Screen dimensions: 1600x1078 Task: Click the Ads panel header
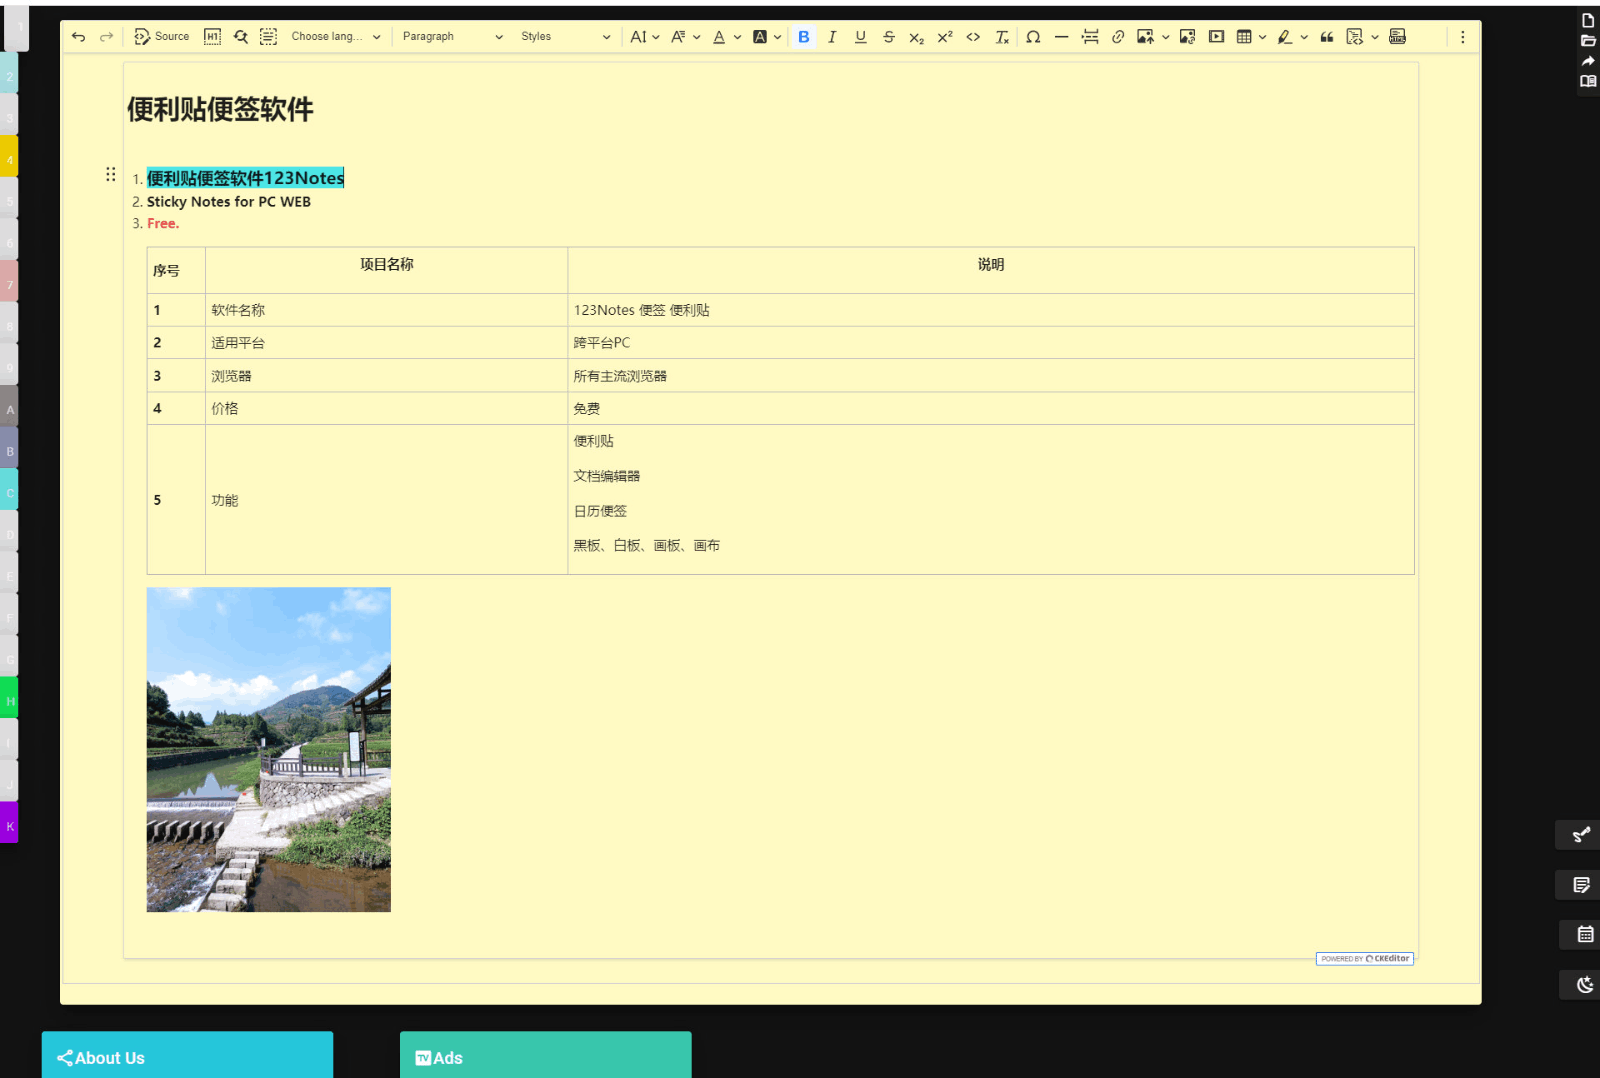[x=545, y=1057]
